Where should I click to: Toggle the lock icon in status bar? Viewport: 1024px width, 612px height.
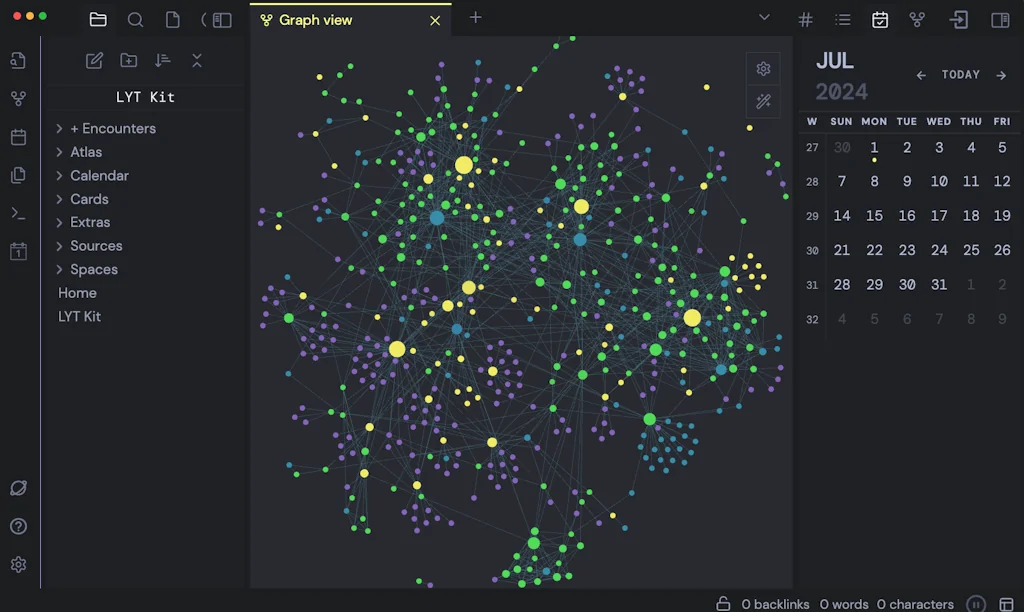(x=723, y=604)
